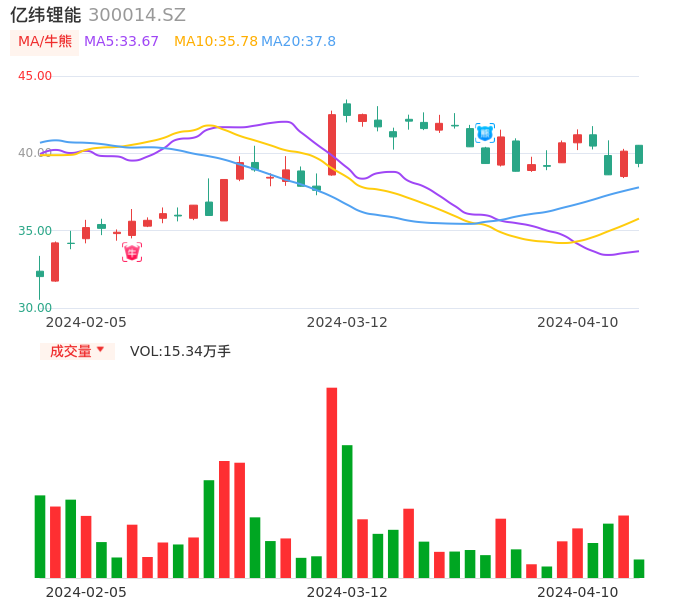Image resolution: width=686 pixels, height=606 pixels.
Task: Click the 2024-04-10 date label under volume
Action: [x=577, y=592]
